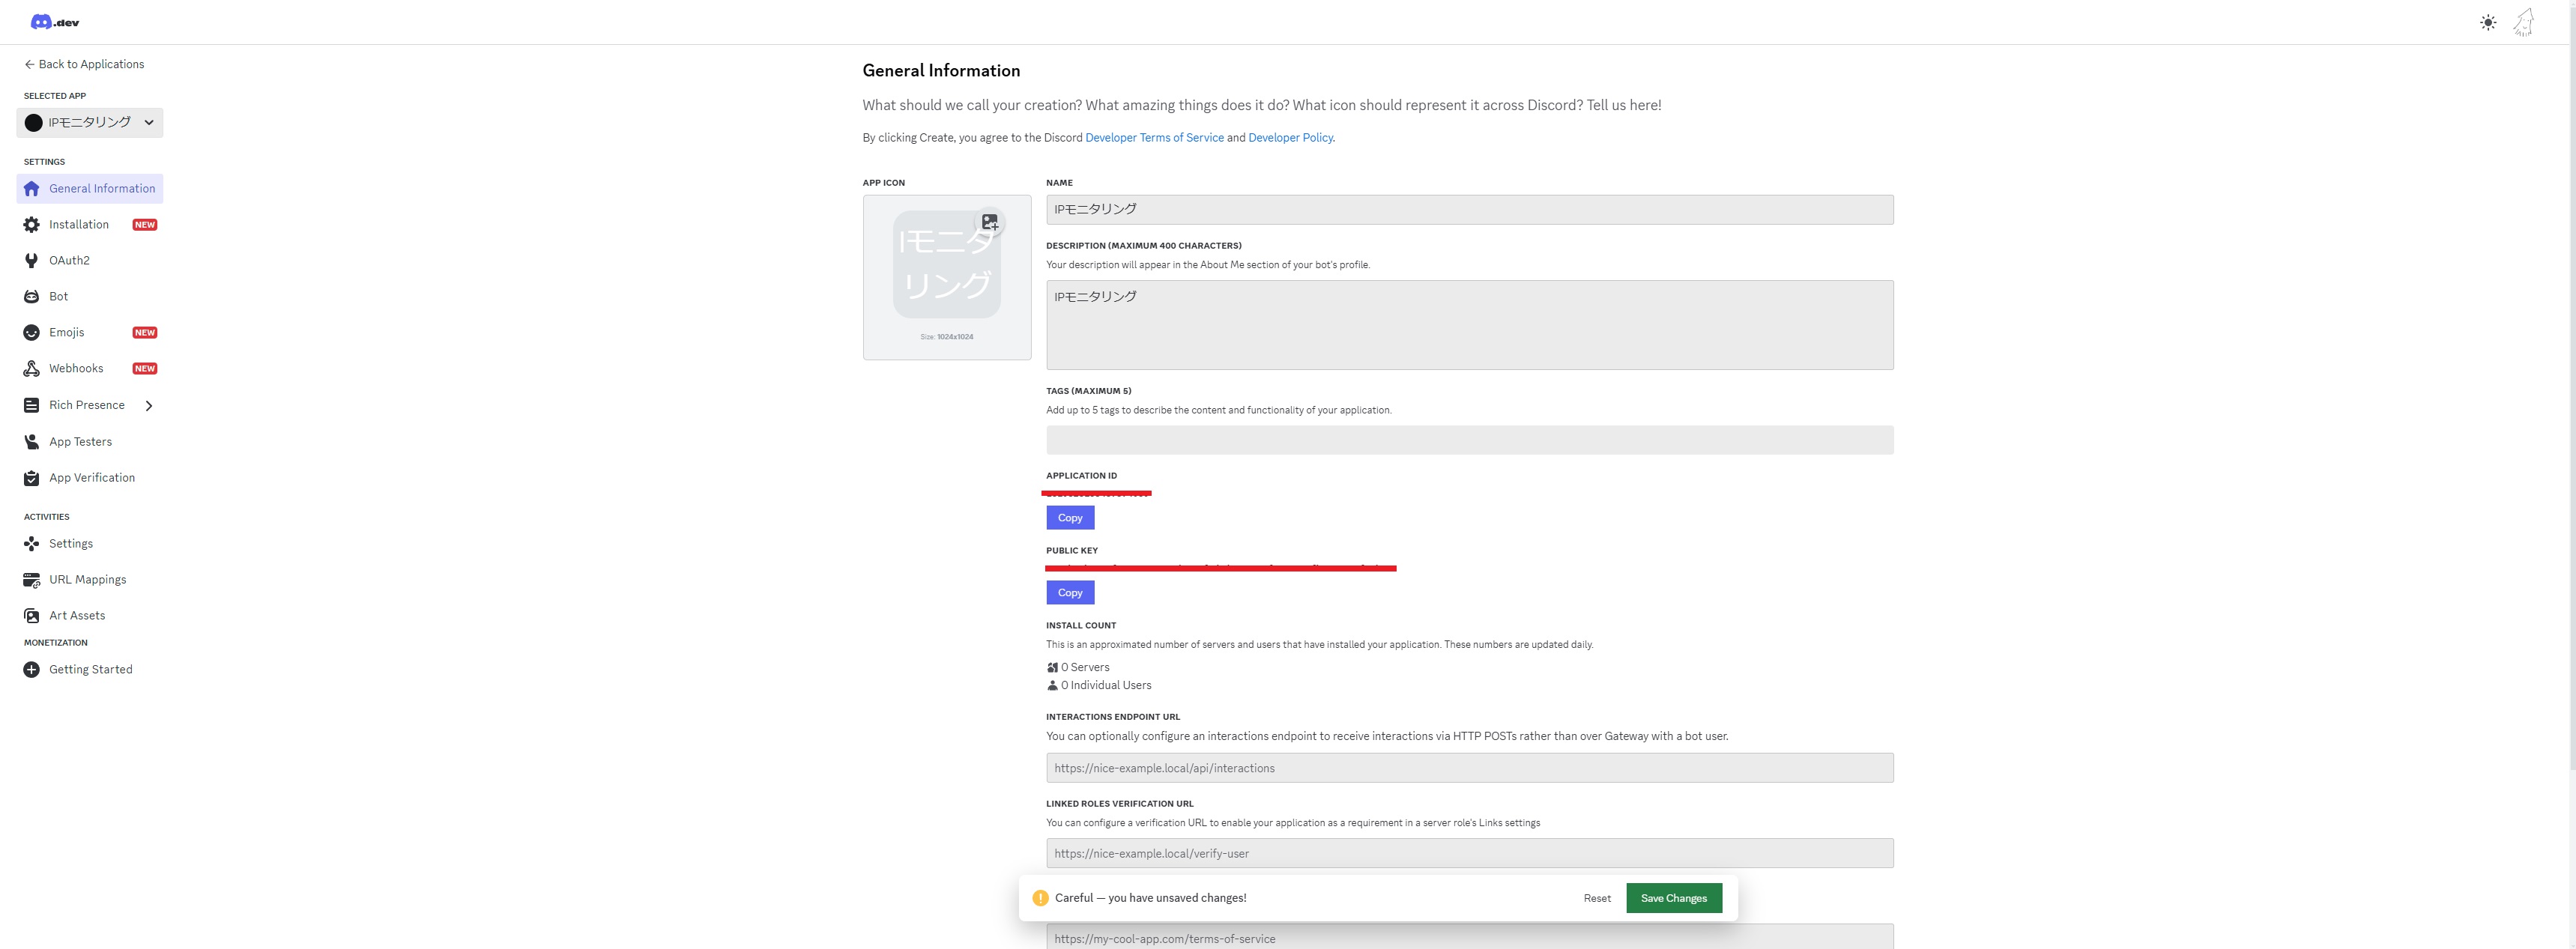This screenshot has width=2576, height=949.
Task: Open App Testers page
Action: [x=80, y=442]
